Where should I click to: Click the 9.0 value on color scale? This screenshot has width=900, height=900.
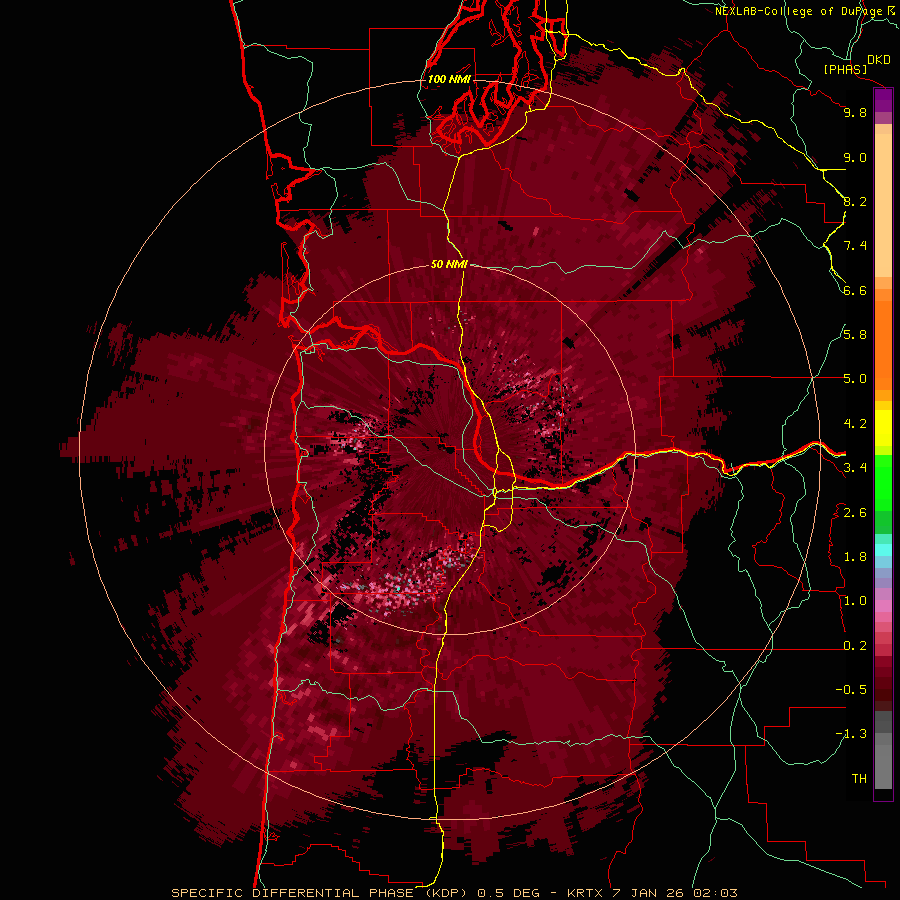(x=855, y=157)
